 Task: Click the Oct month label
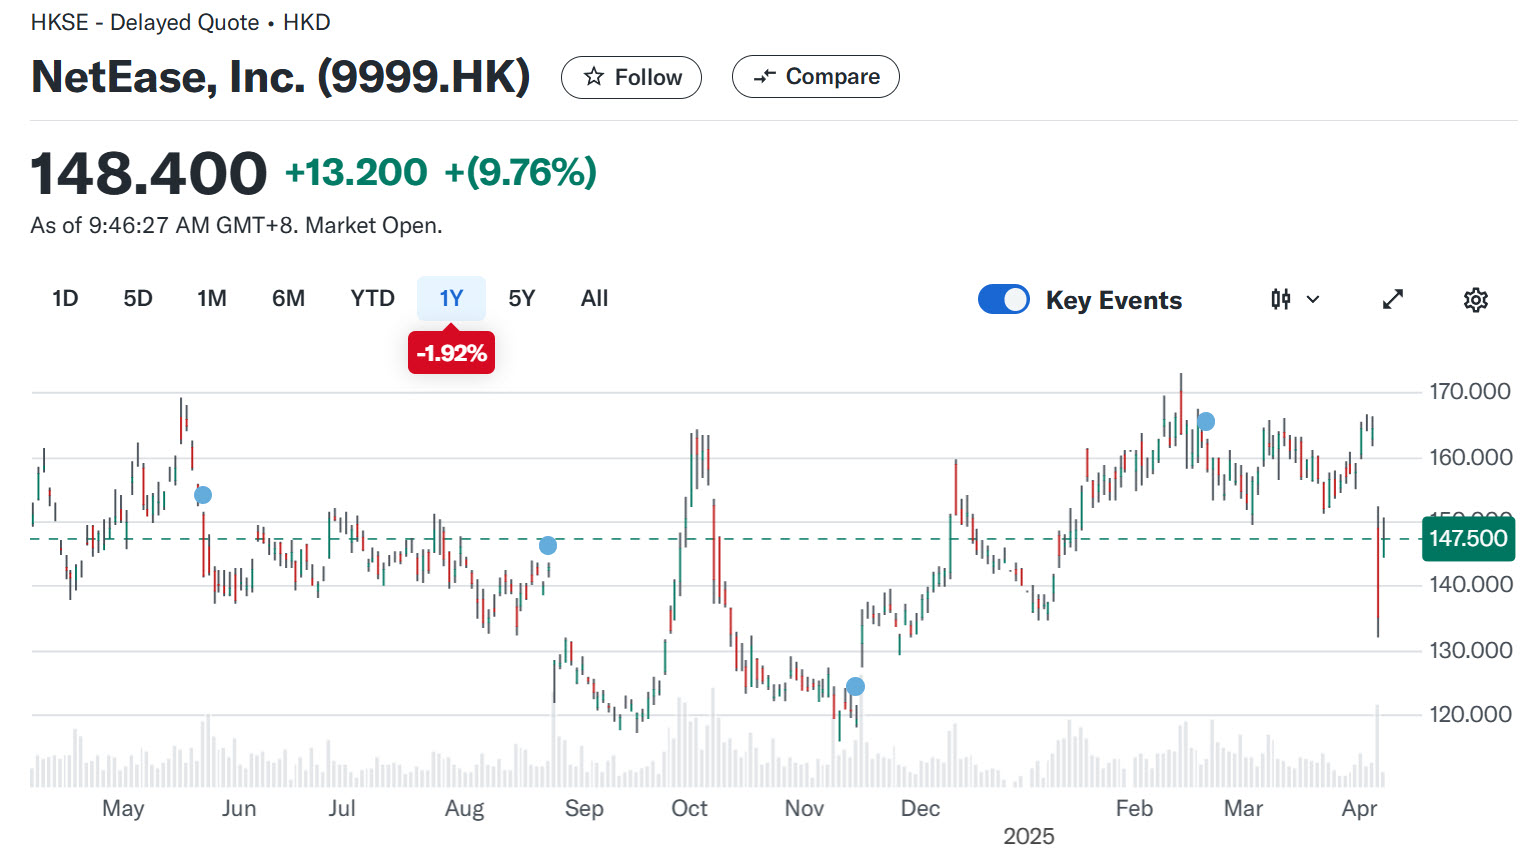point(689,808)
